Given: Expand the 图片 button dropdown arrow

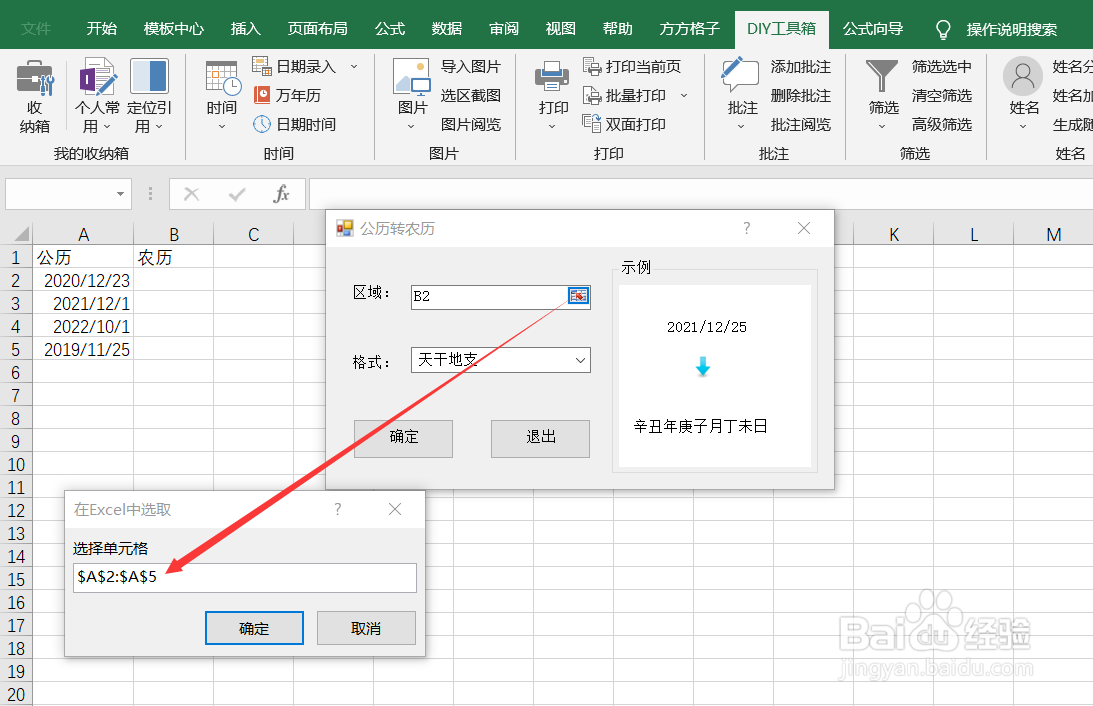Looking at the screenshot, I should point(411,126).
